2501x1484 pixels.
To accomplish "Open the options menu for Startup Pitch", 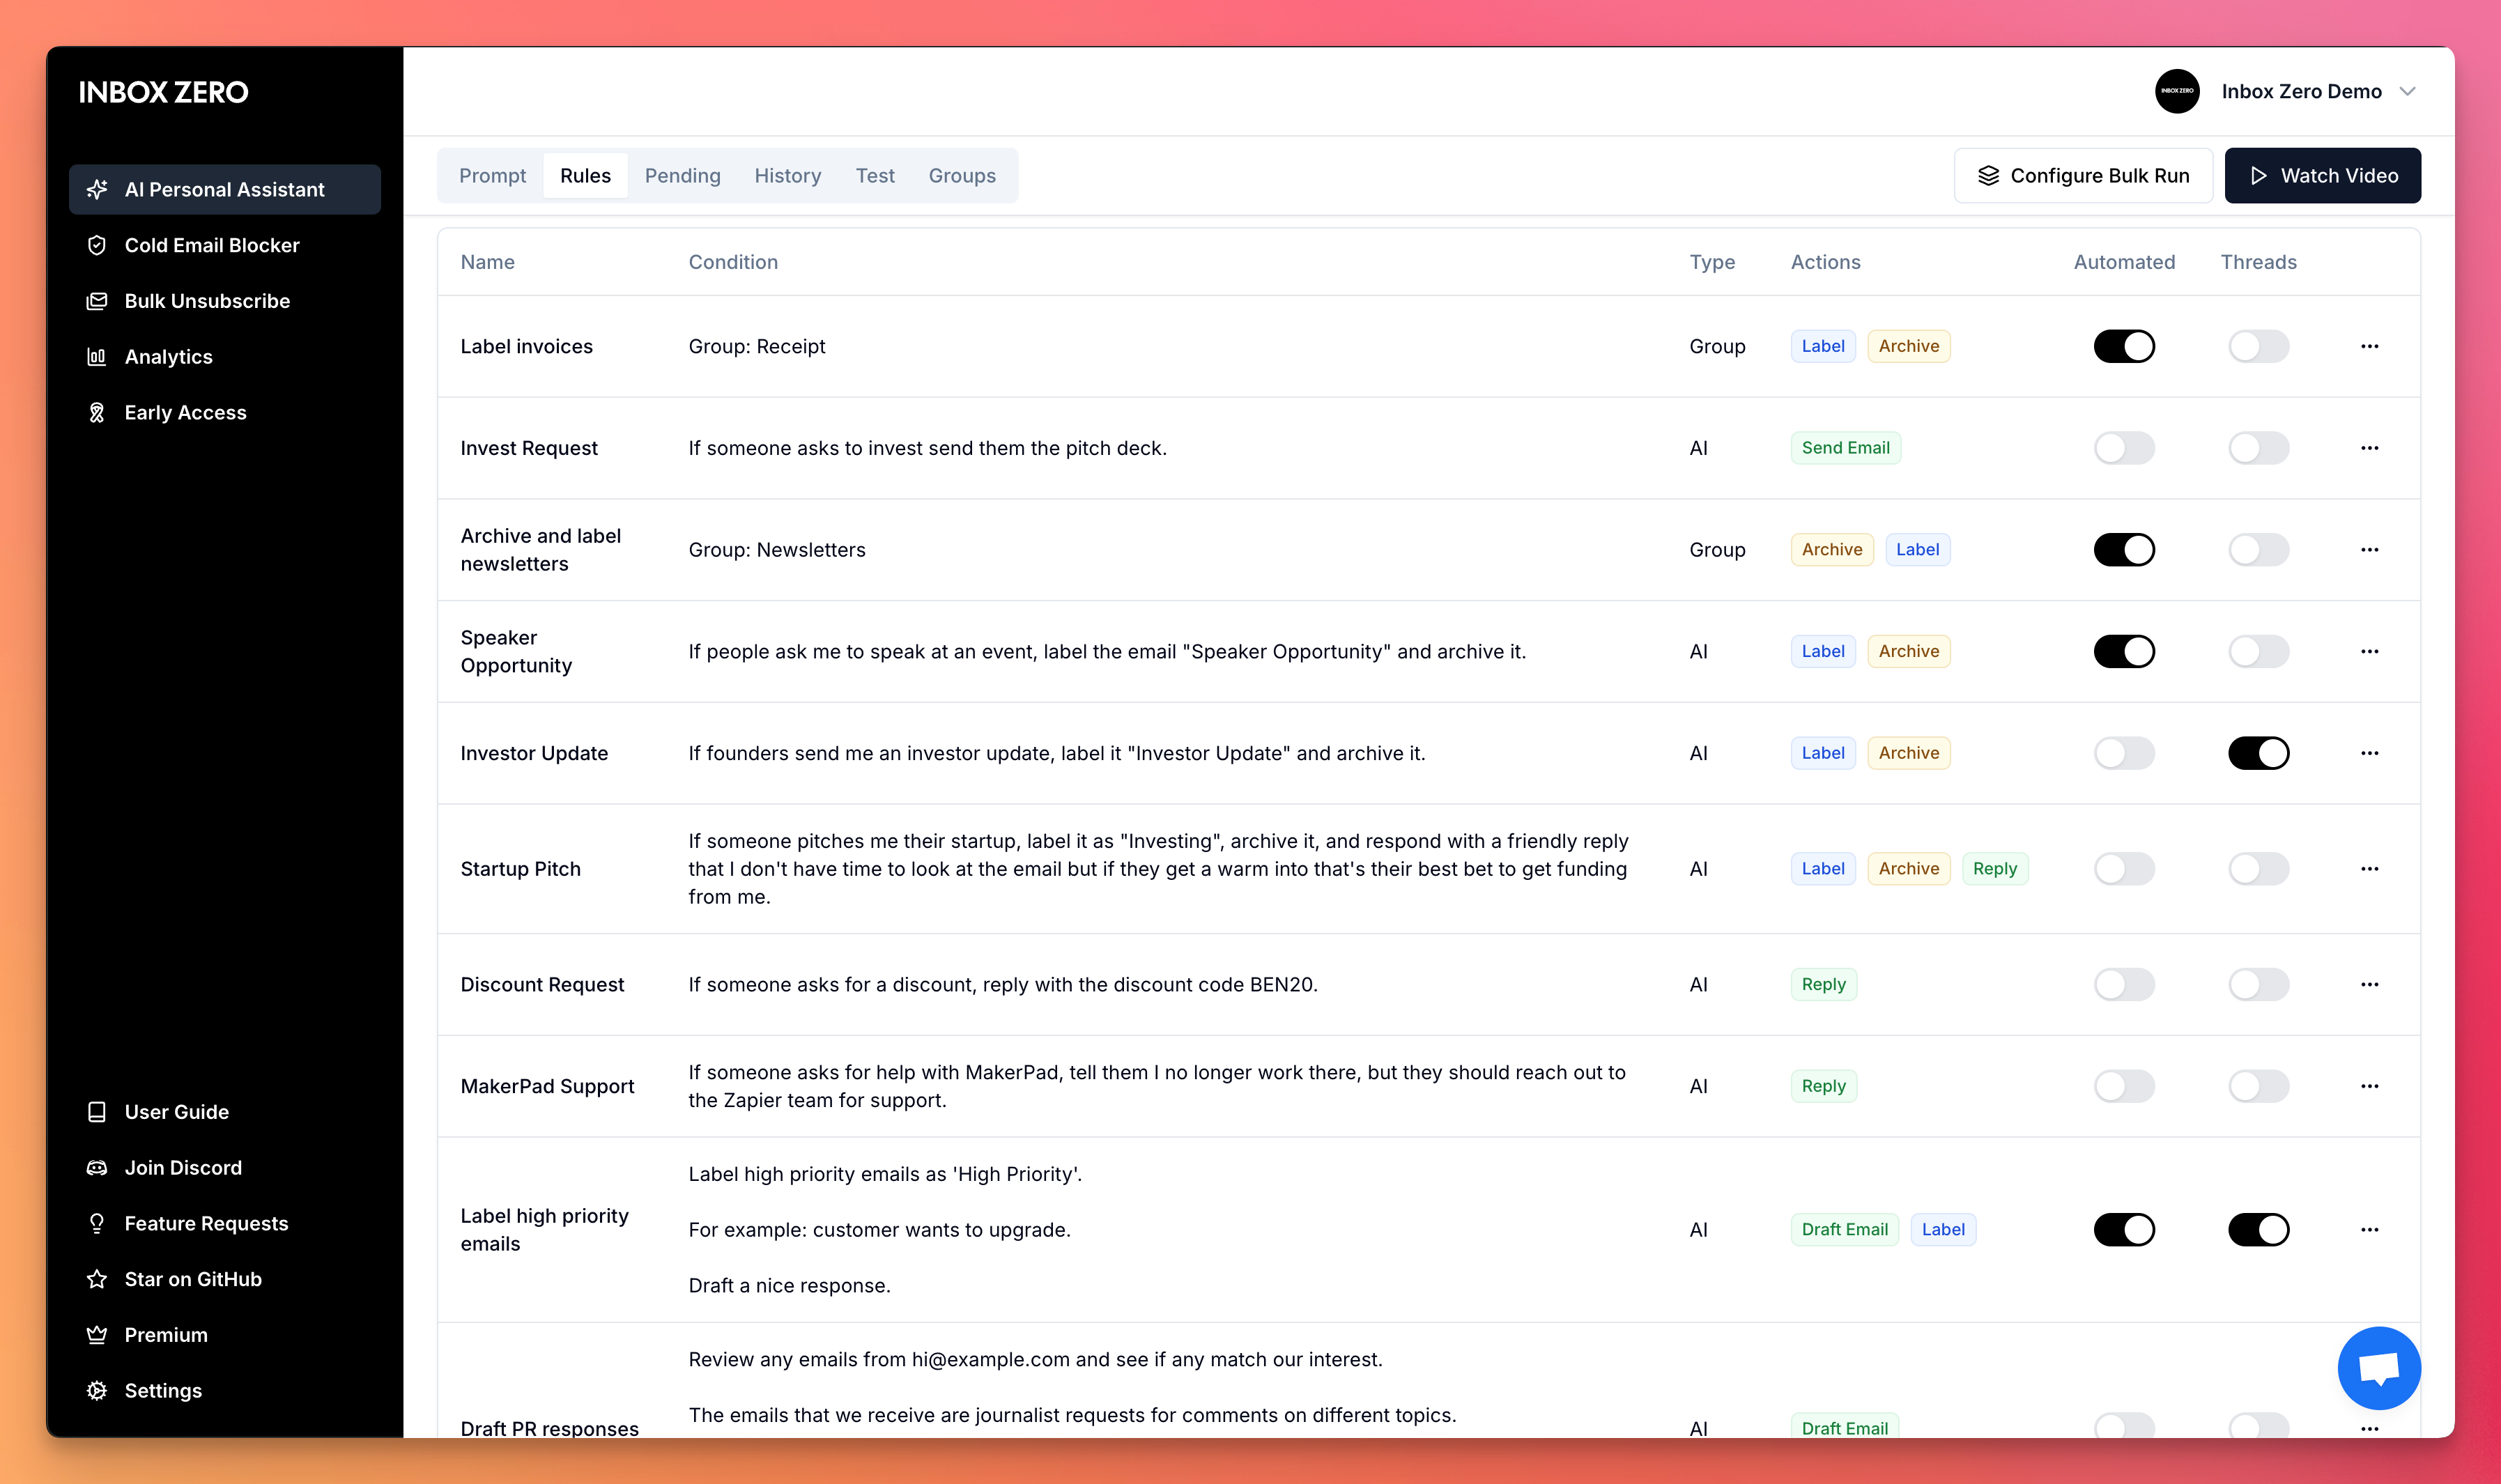I will [x=2369, y=869].
